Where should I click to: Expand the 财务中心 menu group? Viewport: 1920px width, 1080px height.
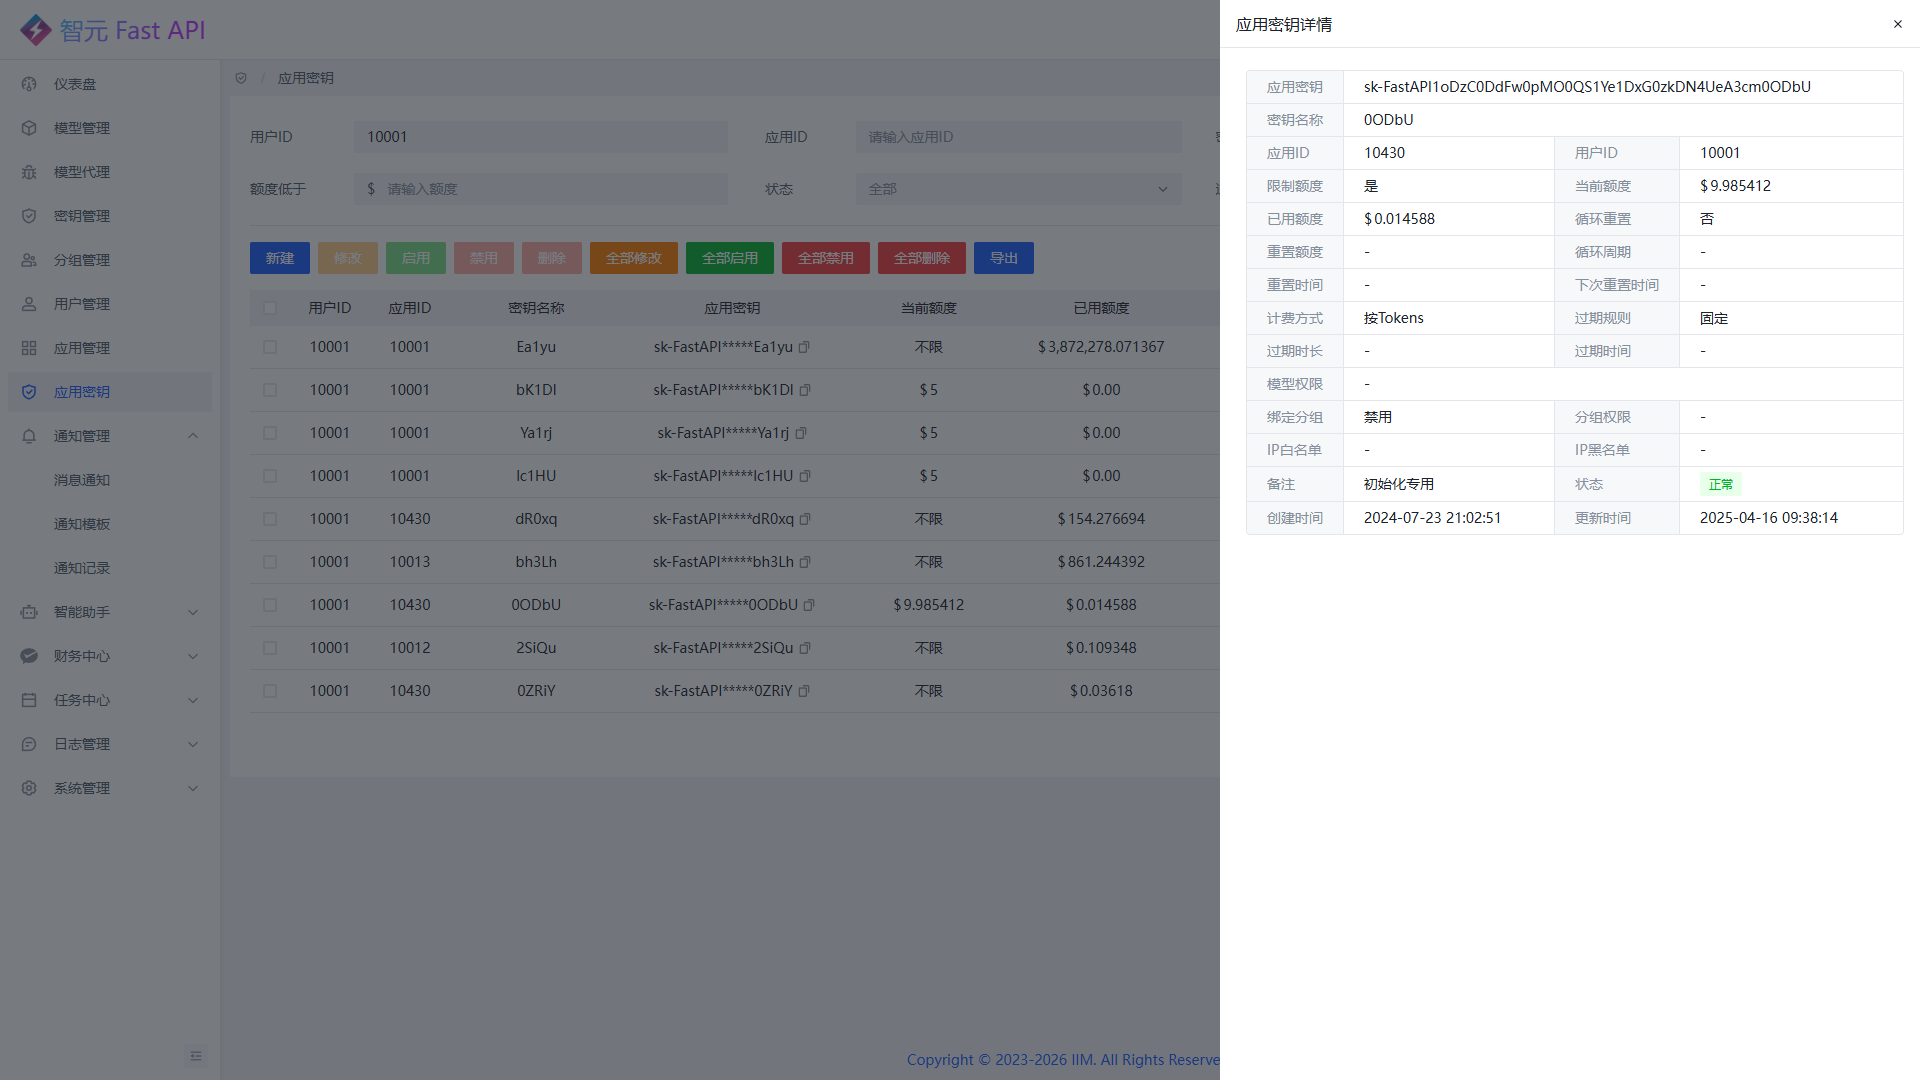point(193,656)
